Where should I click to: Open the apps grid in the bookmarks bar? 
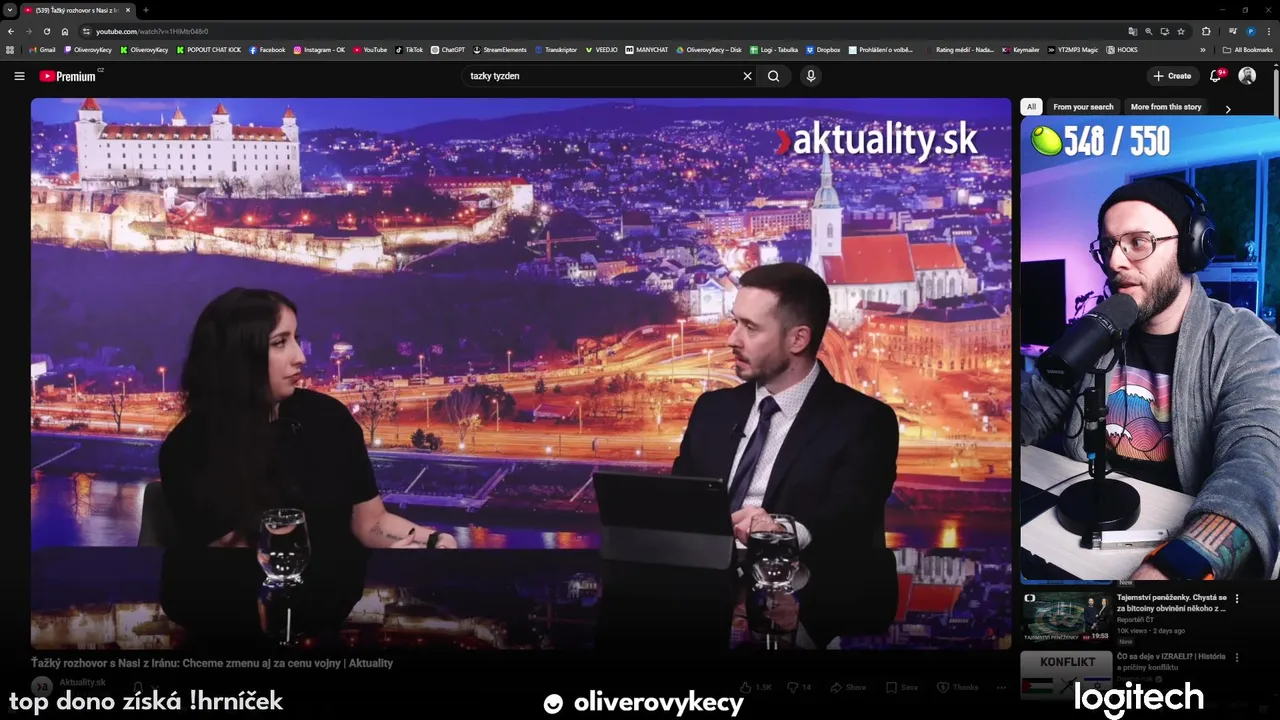pyautogui.click(x=10, y=49)
